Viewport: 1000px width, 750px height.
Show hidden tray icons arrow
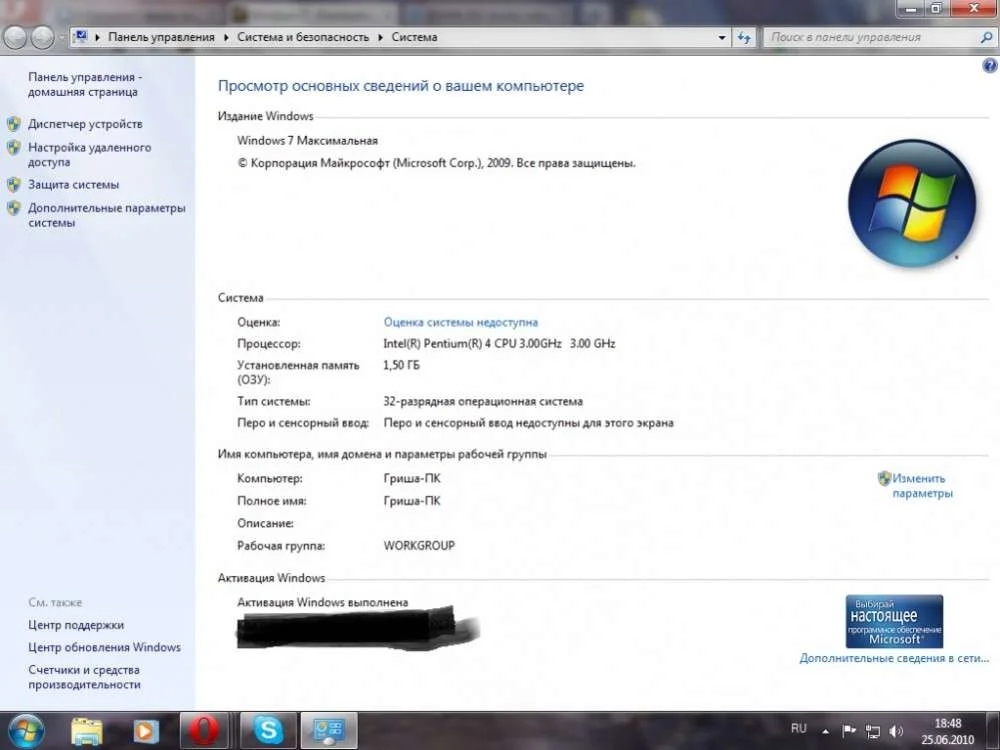point(825,732)
